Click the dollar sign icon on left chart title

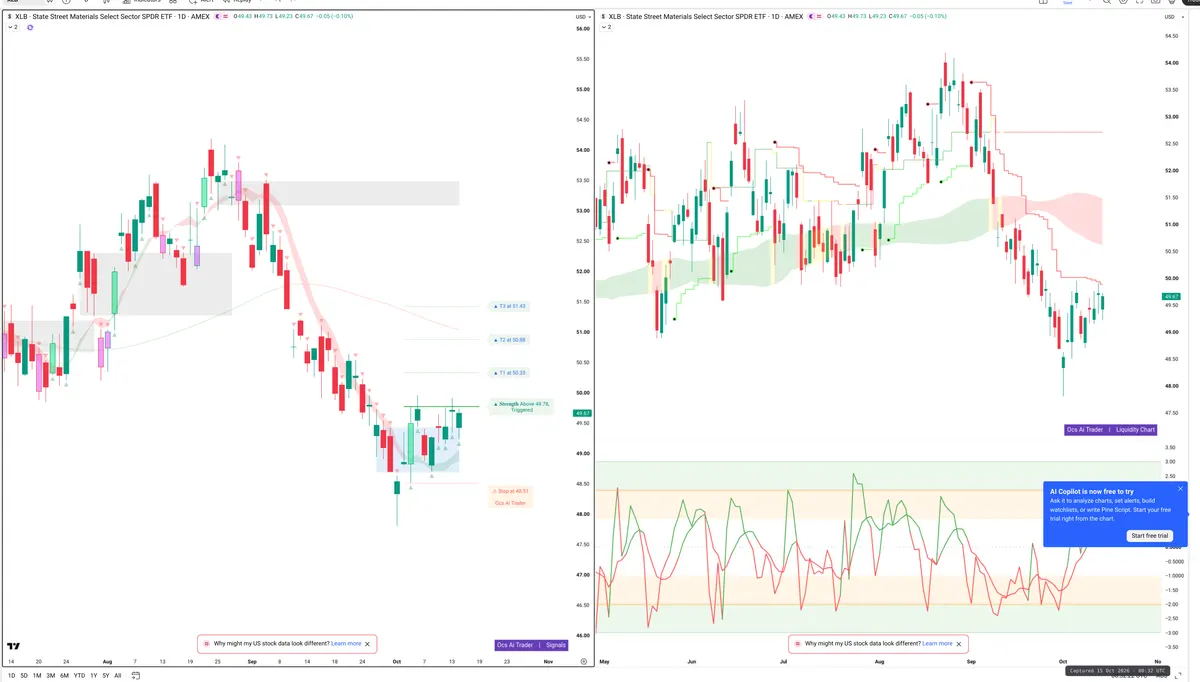(9, 17)
